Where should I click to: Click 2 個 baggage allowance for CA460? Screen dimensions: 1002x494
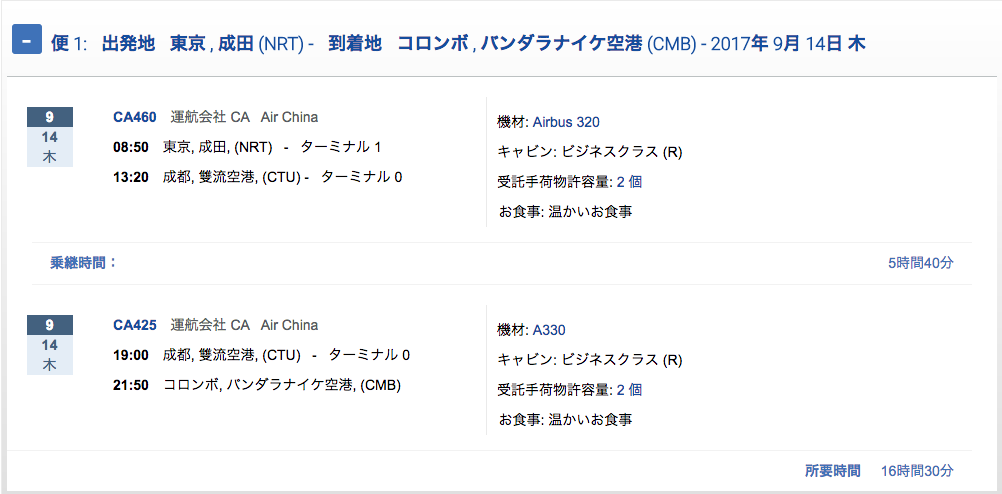point(629,181)
